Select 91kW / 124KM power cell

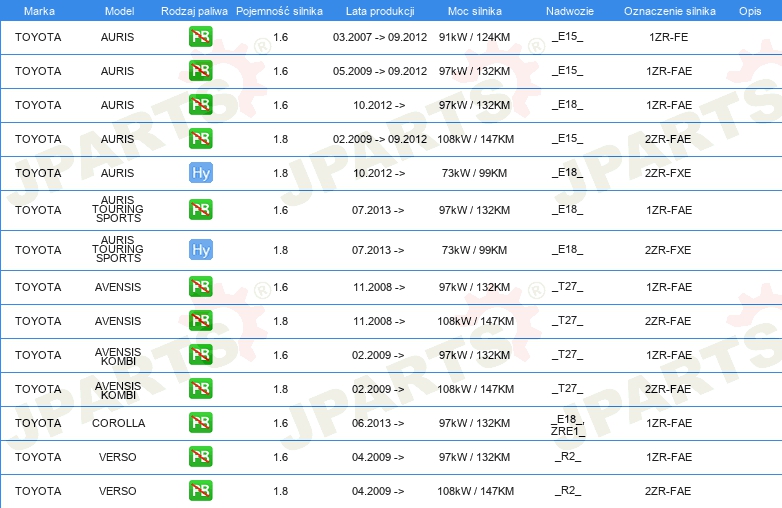pyautogui.click(x=474, y=37)
